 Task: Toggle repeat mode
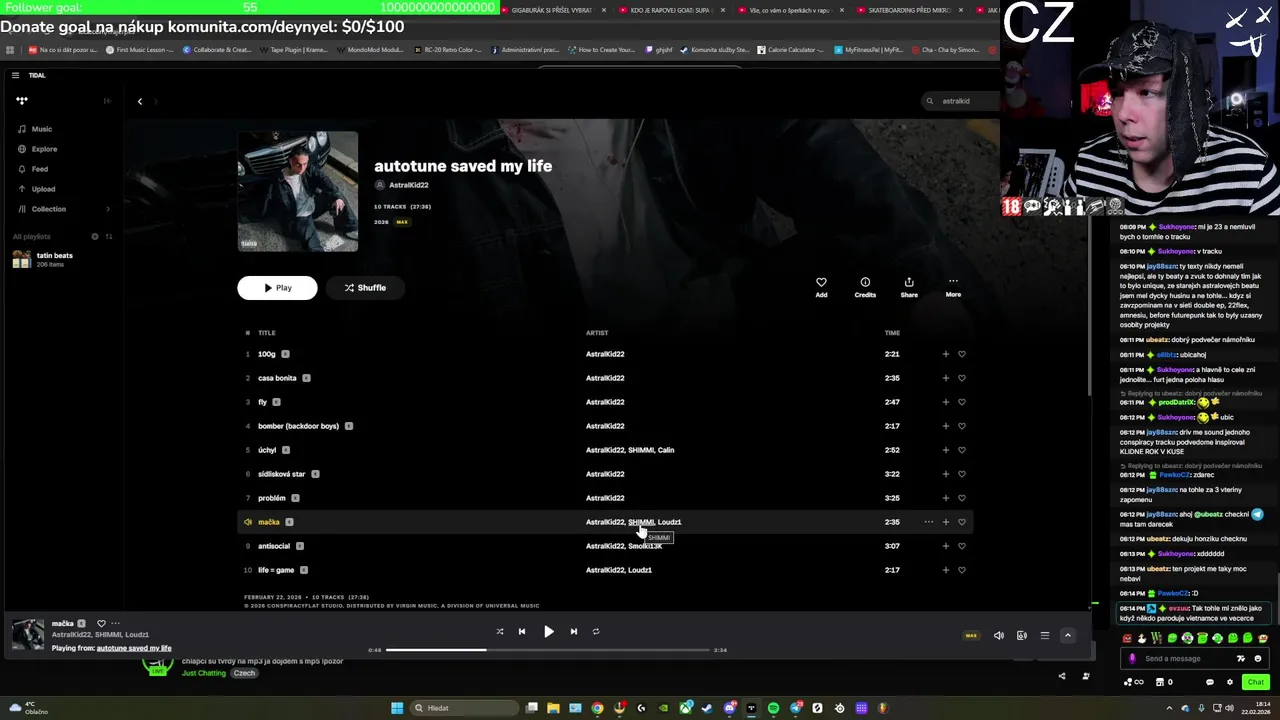tap(596, 632)
